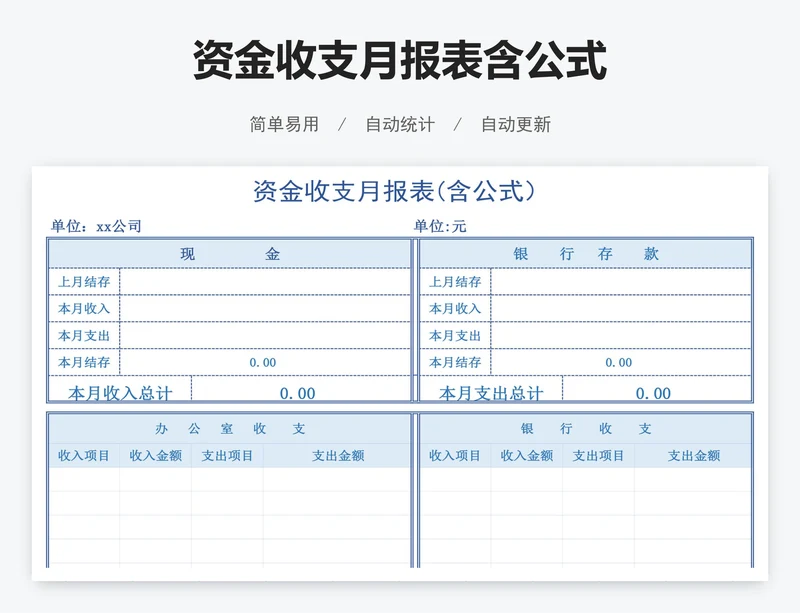The image size is (800, 613).
Task: Click the 上月结存 value cell under 现金
Action: tap(265, 281)
